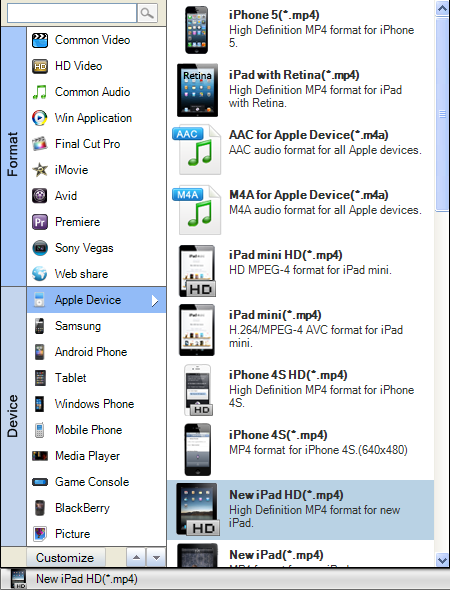Select the Picture category icon
The image size is (450, 590).
(x=40, y=534)
